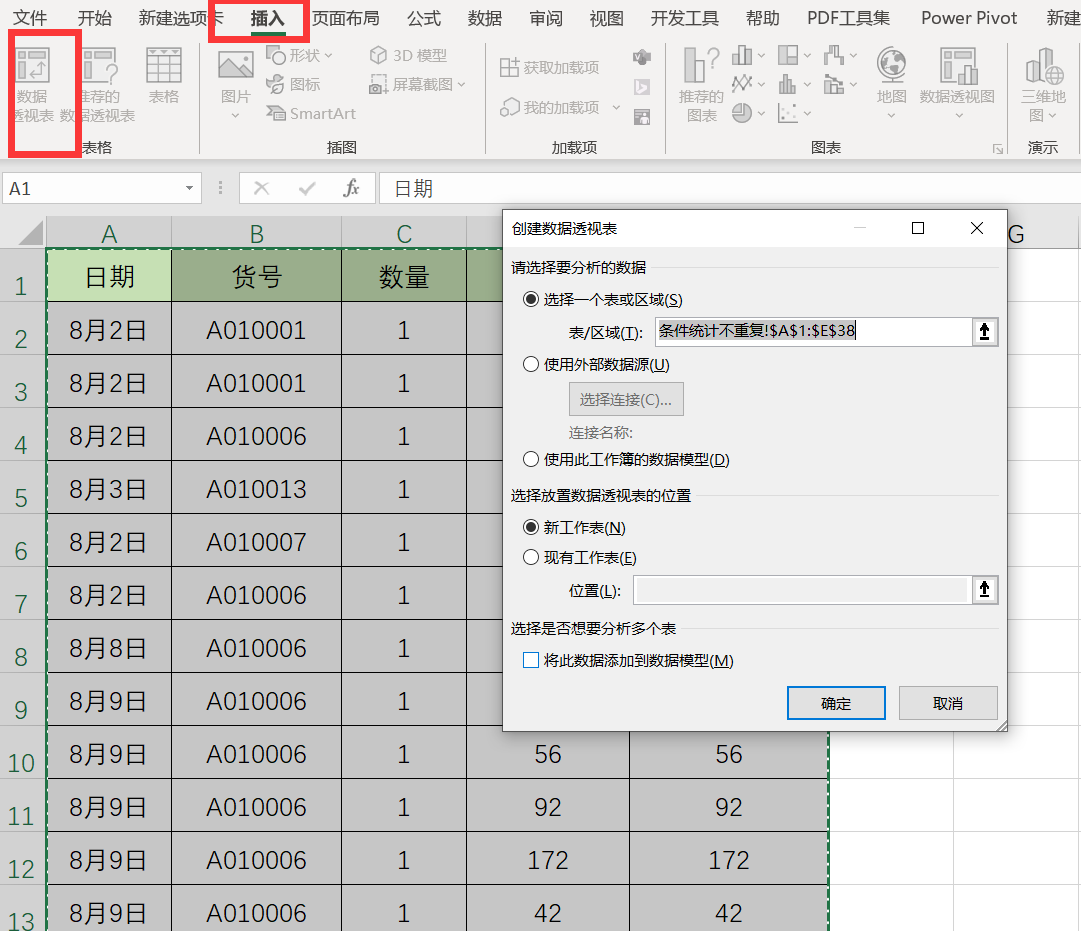Click the Bing Maps add-in icon
Screen dimensions: 1081x931
(x=642, y=86)
